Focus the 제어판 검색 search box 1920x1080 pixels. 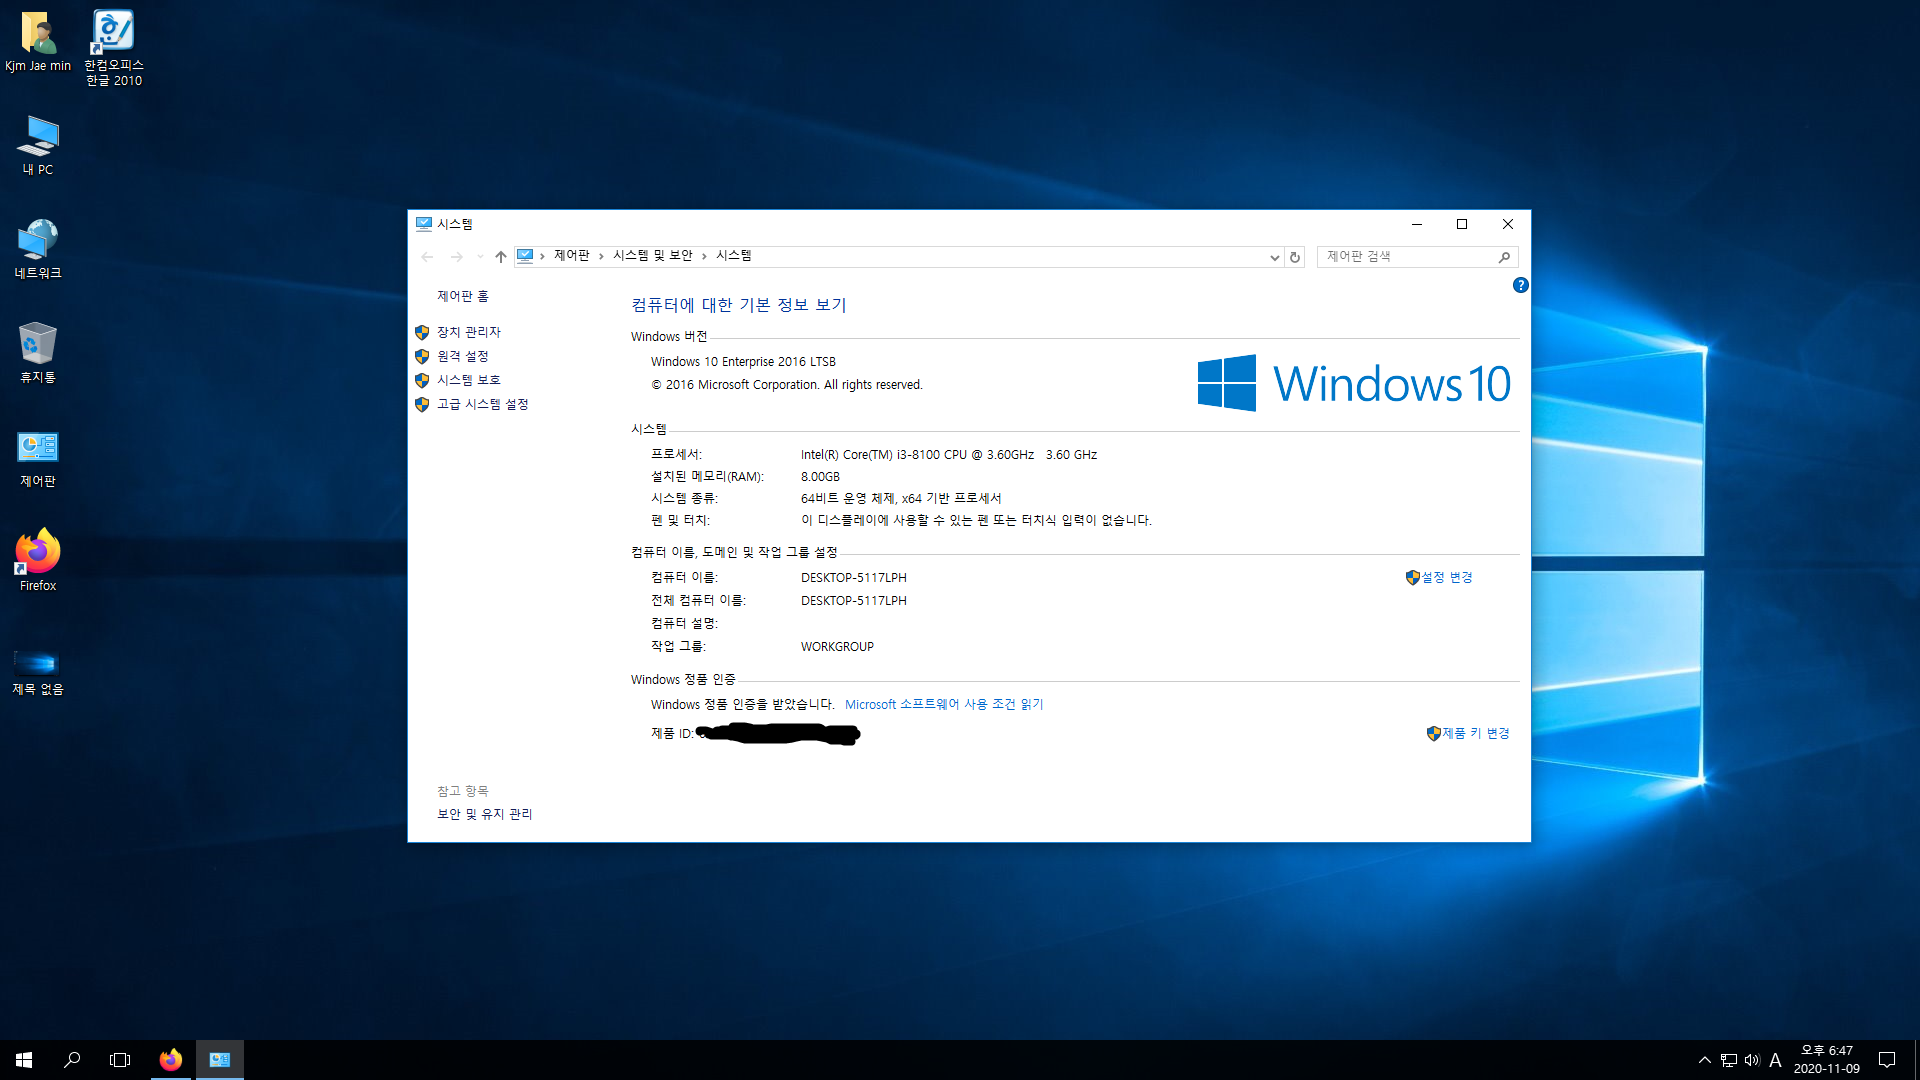(x=1417, y=257)
